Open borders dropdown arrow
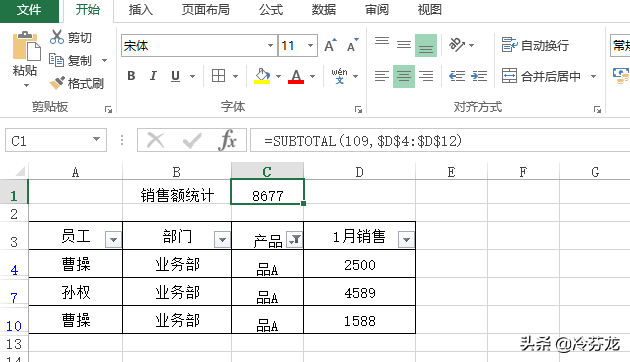630x362 pixels. pos(235,76)
